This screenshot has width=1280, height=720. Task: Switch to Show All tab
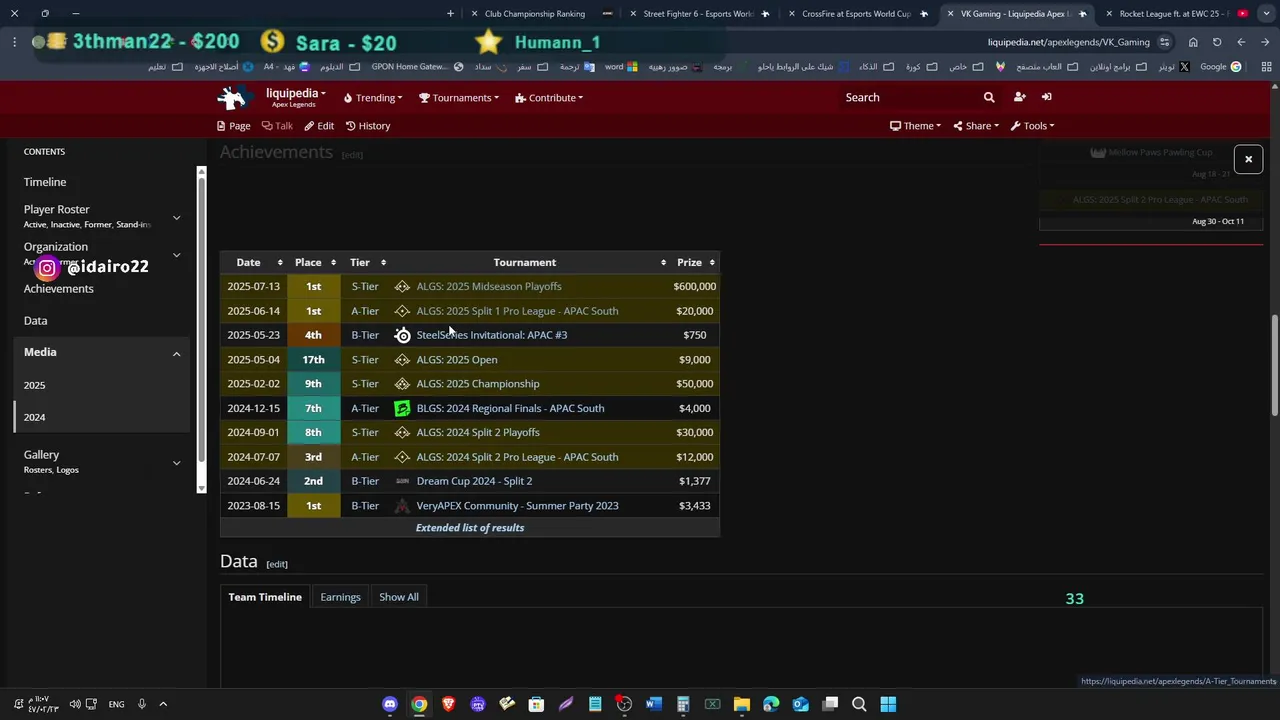tap(399, 597)
